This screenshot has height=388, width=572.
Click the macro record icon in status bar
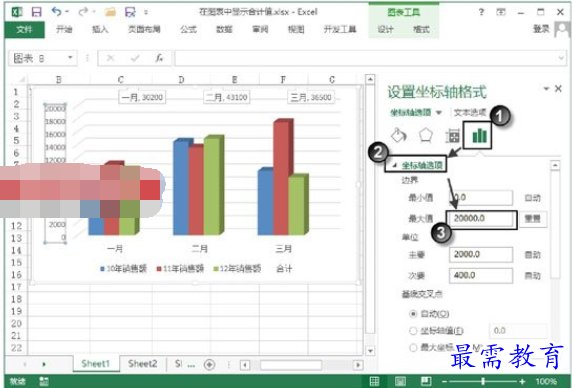[x=44, y=381]
